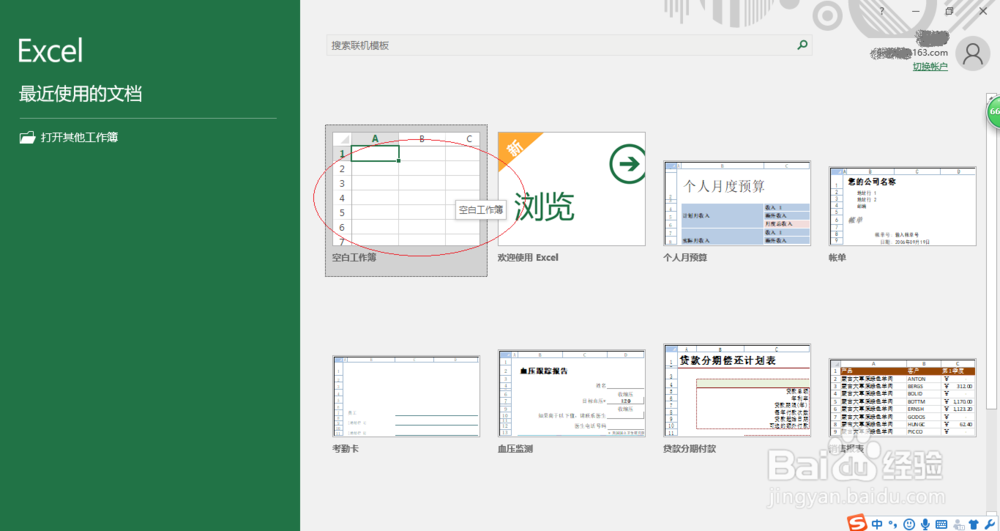This screenshot has width=1000, height=531.
Task: Choose the 血压监测 template thumbnail
Action: click(x=572, y=393)
